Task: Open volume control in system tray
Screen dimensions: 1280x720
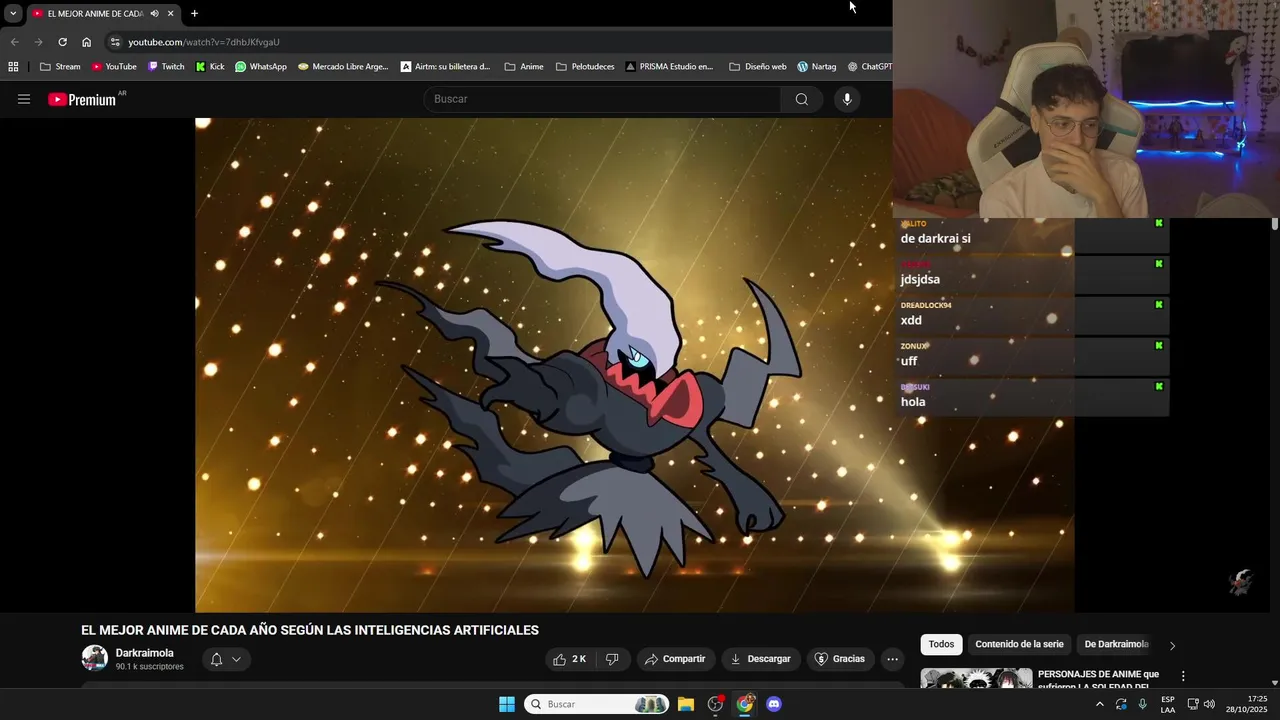Action: point(1209,704)
